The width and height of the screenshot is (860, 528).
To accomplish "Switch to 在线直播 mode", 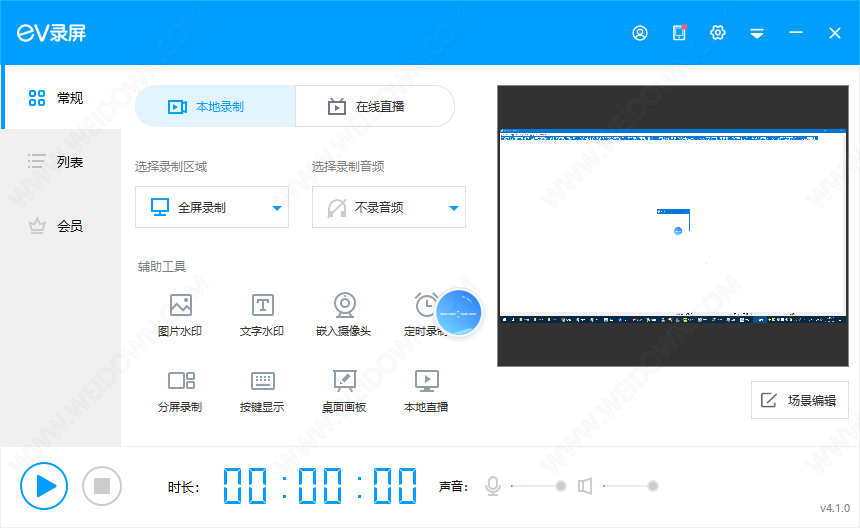I will [x=375, y=106].
